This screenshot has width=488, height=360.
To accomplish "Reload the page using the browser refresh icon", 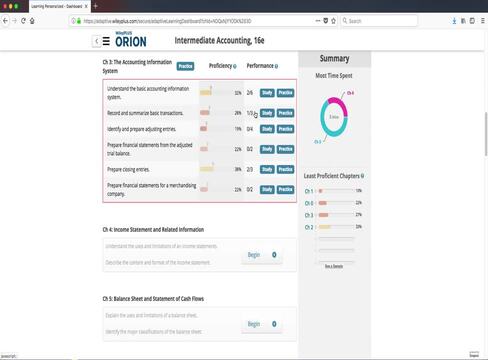I will [23, 21].
